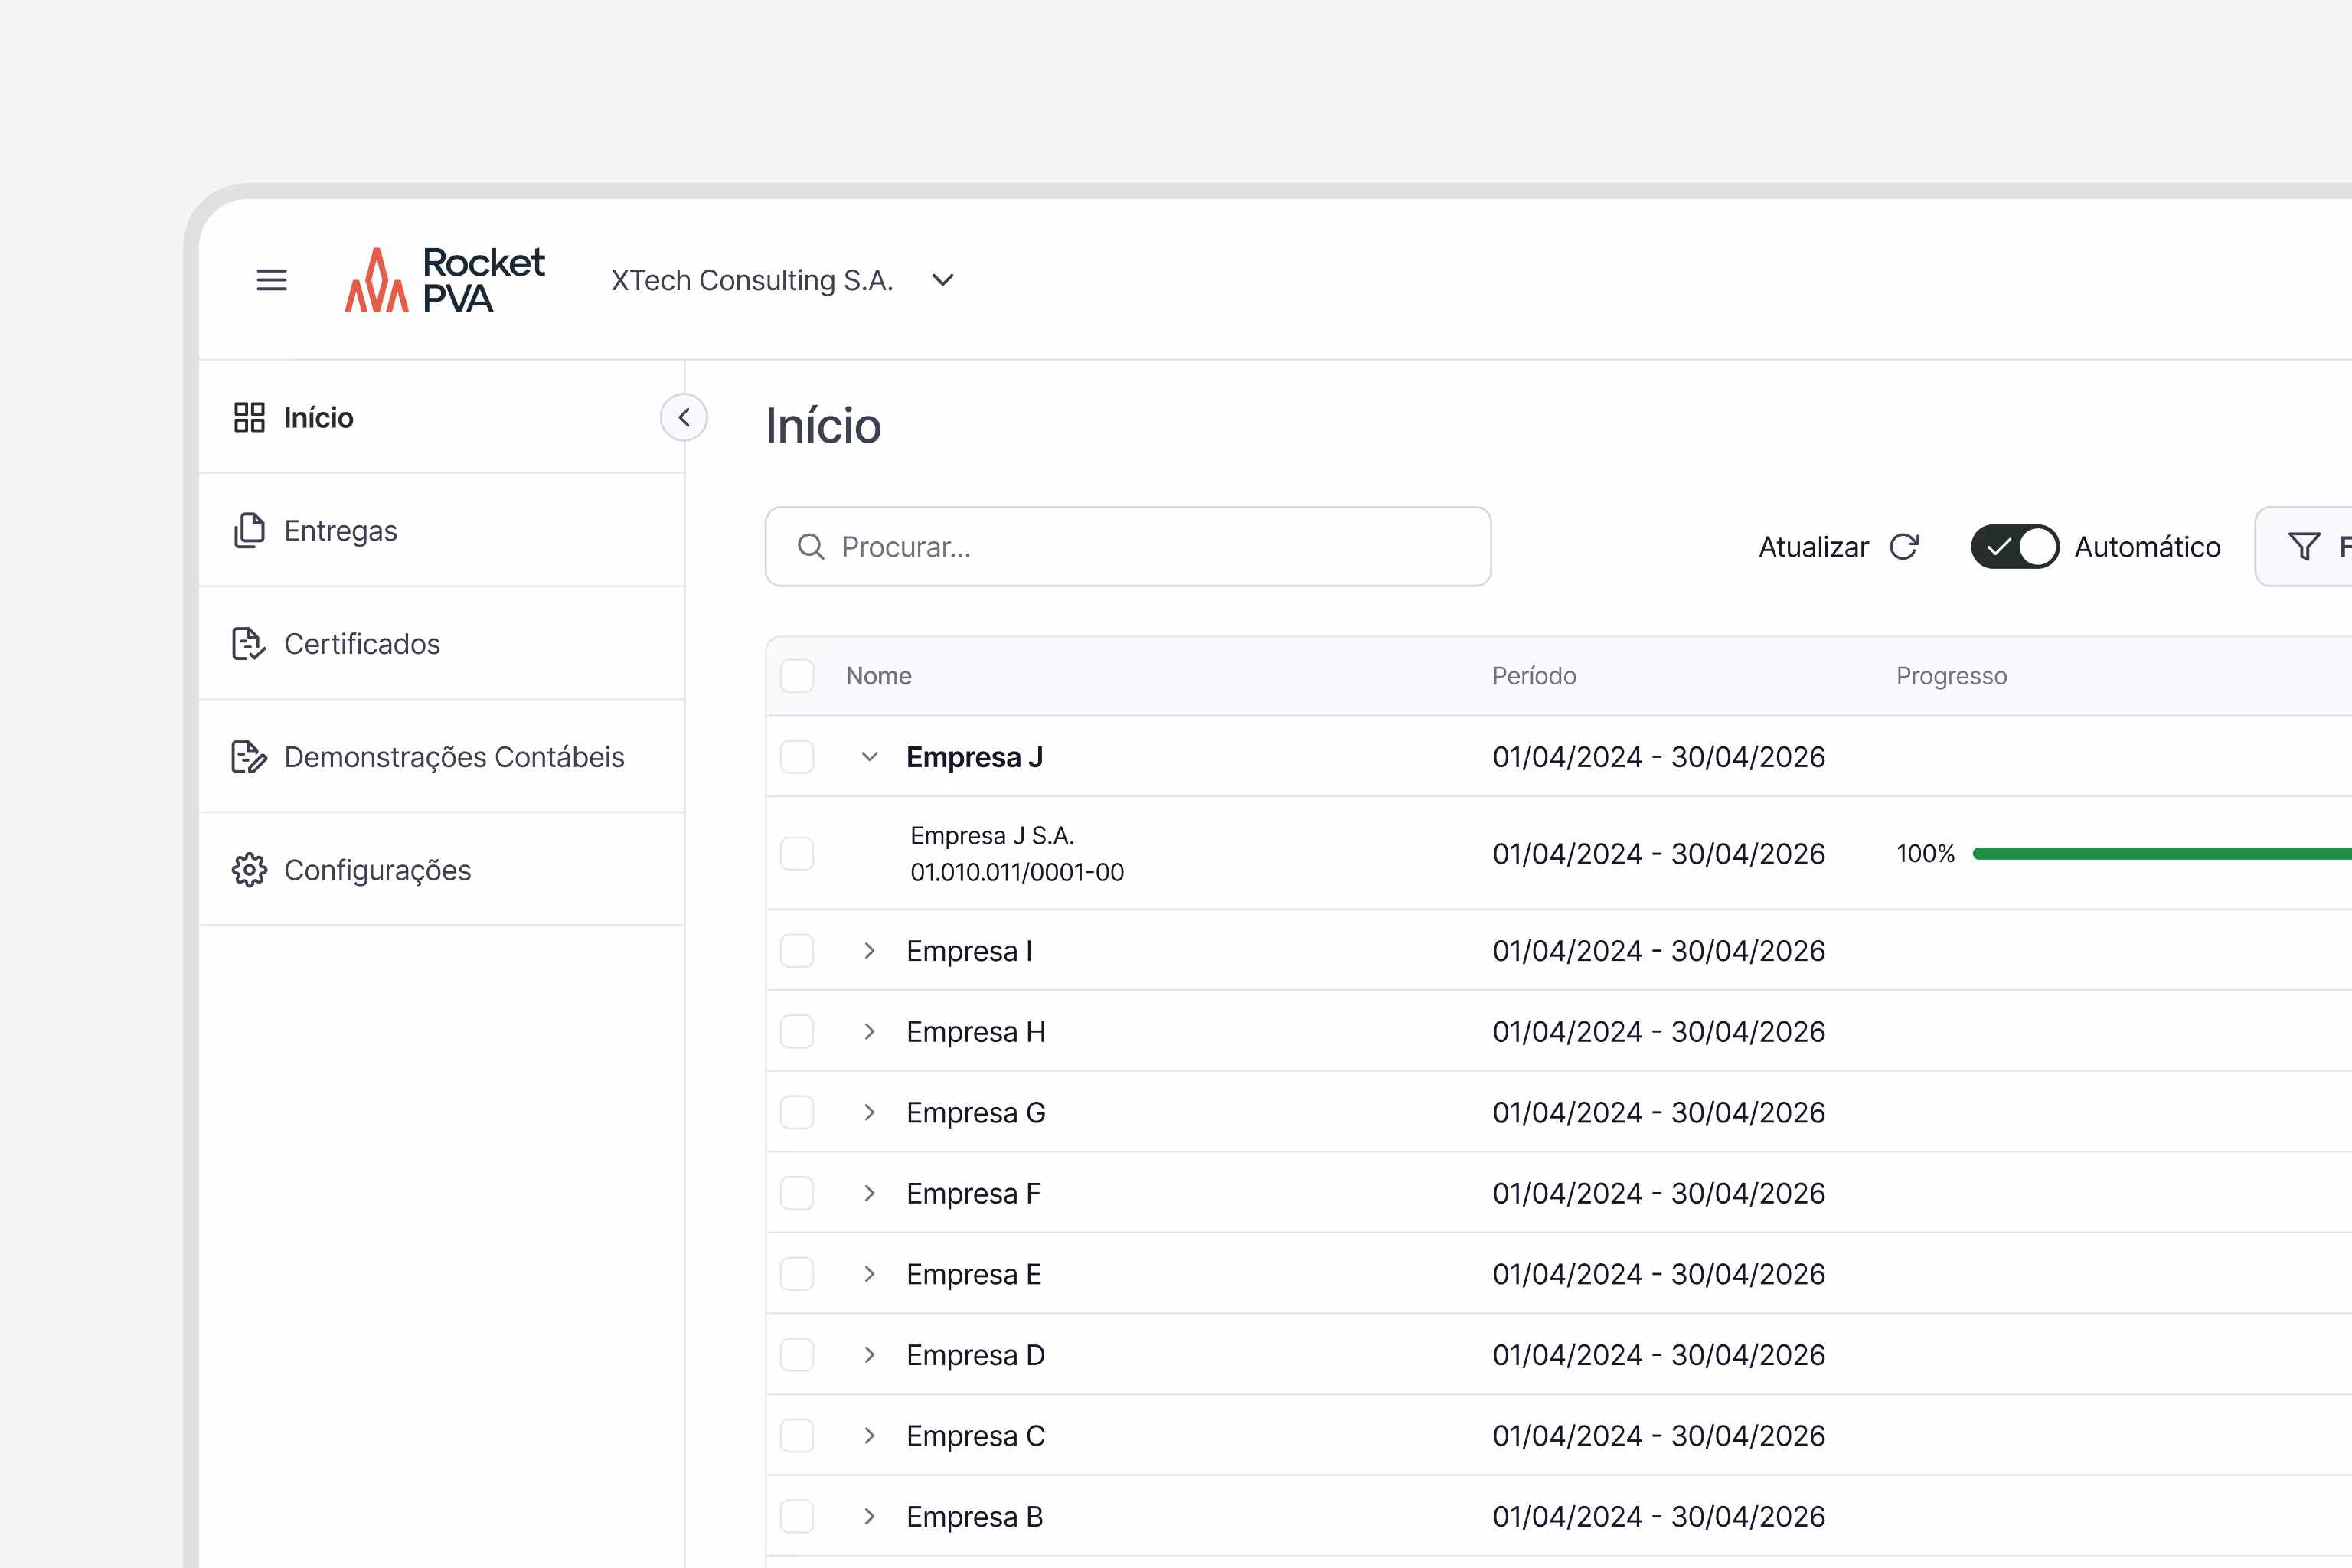Viewport: 2352px width, 1568px height.
Task: Click the Entregas documents icon
Action: pos(249,531)
